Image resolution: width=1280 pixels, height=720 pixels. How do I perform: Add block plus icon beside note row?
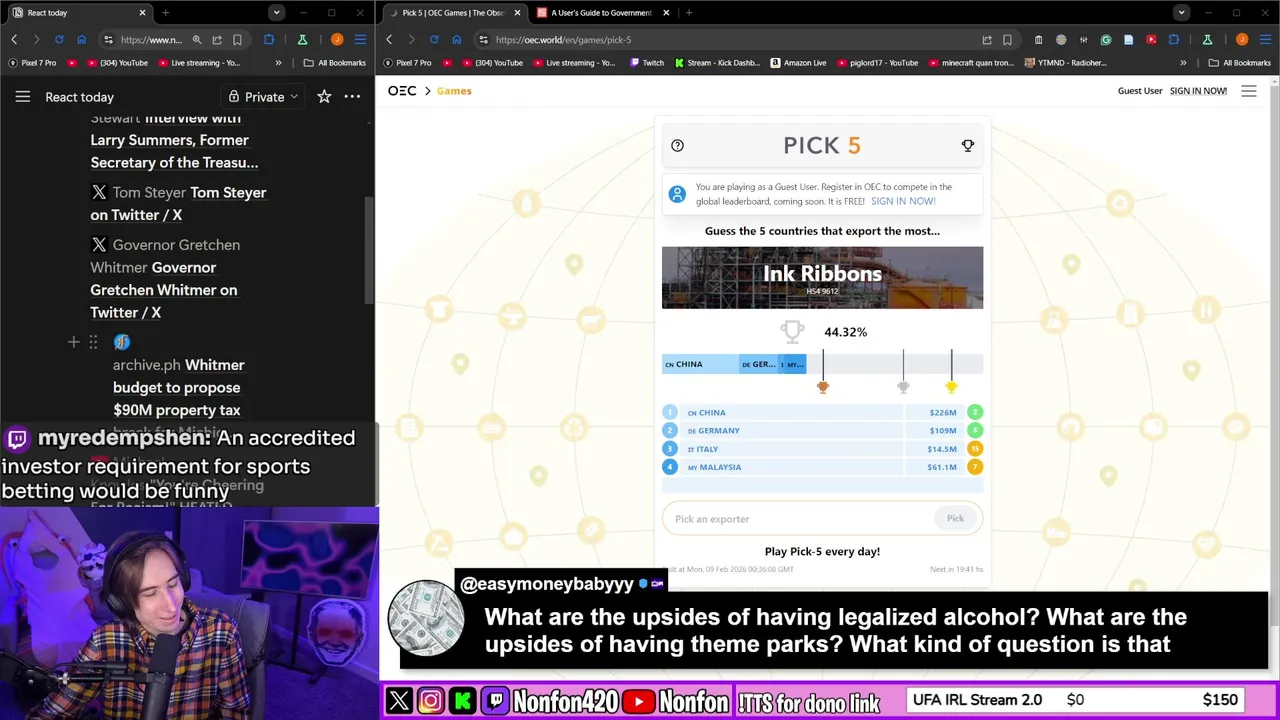pos(73,342)
